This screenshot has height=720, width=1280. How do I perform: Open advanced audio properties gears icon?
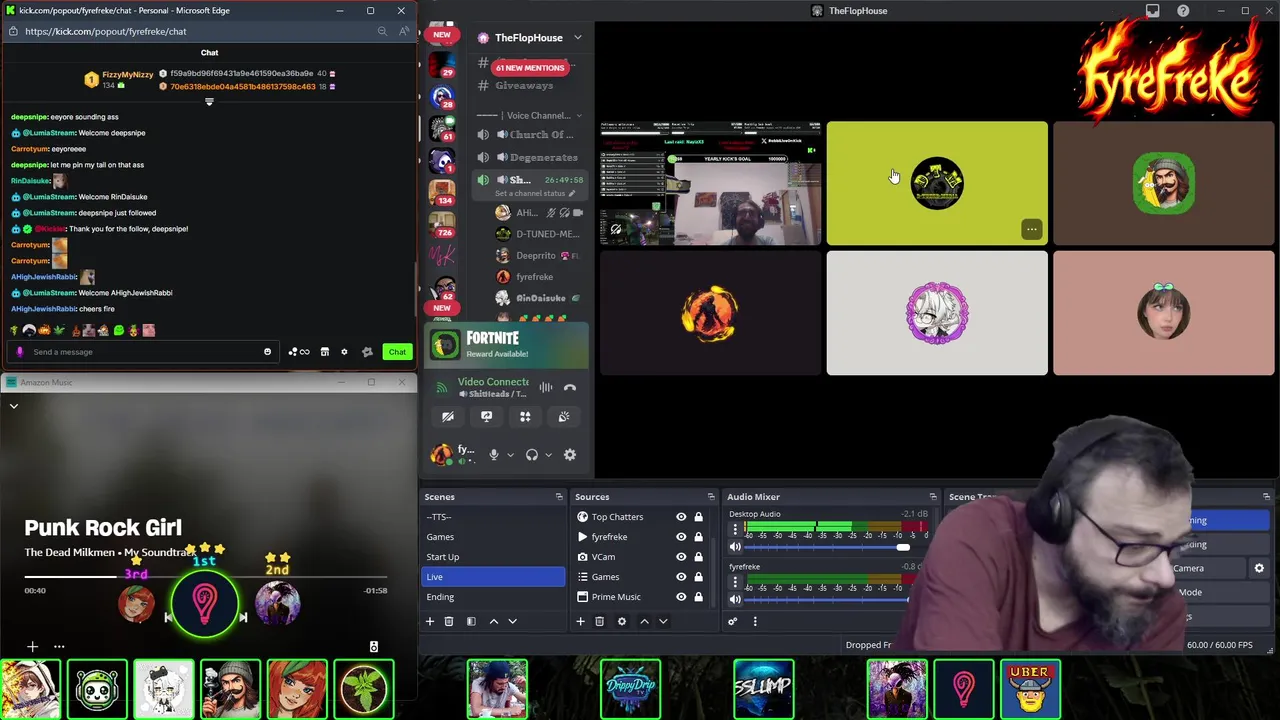click(x=732, y=622)
